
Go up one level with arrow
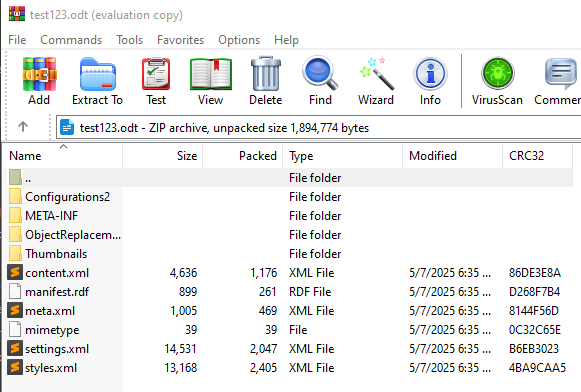(23, 127)
